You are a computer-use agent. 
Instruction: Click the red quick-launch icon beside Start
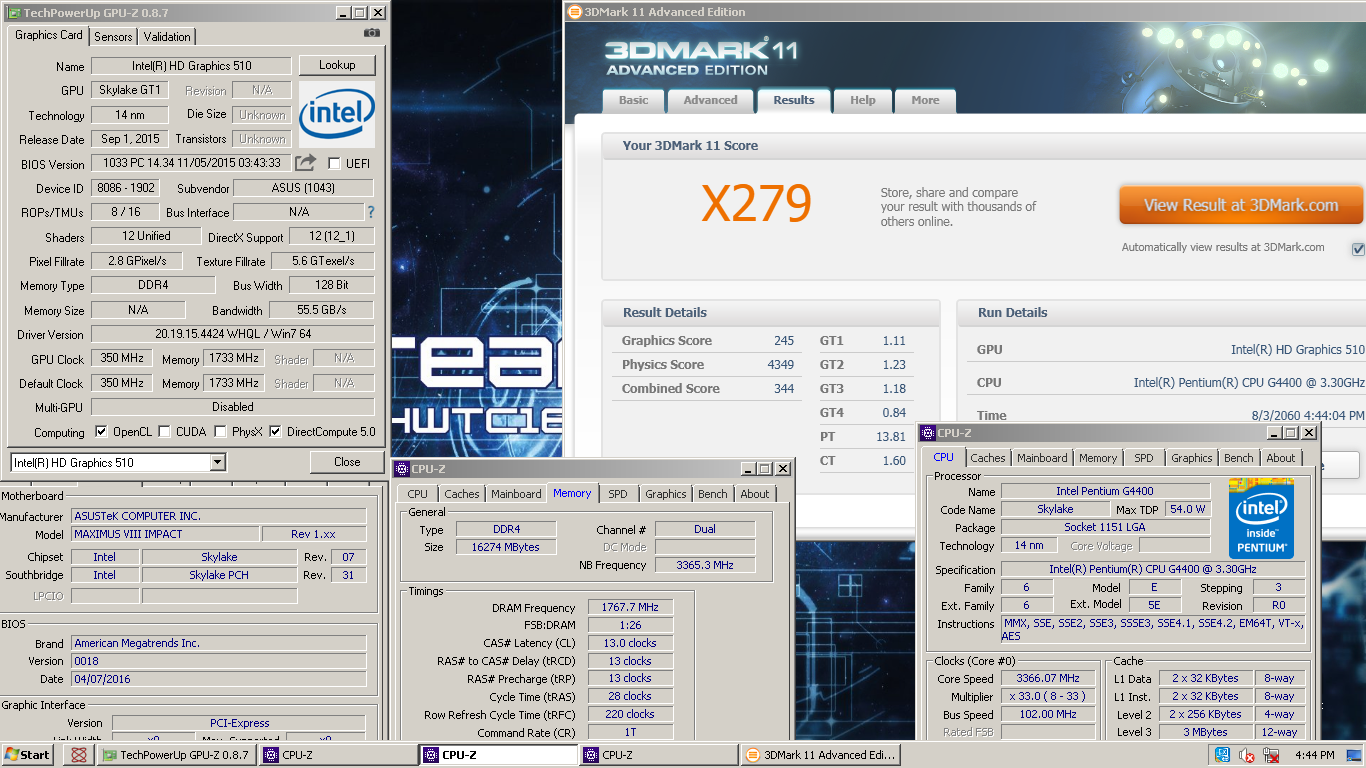click(x=77, y=755)
